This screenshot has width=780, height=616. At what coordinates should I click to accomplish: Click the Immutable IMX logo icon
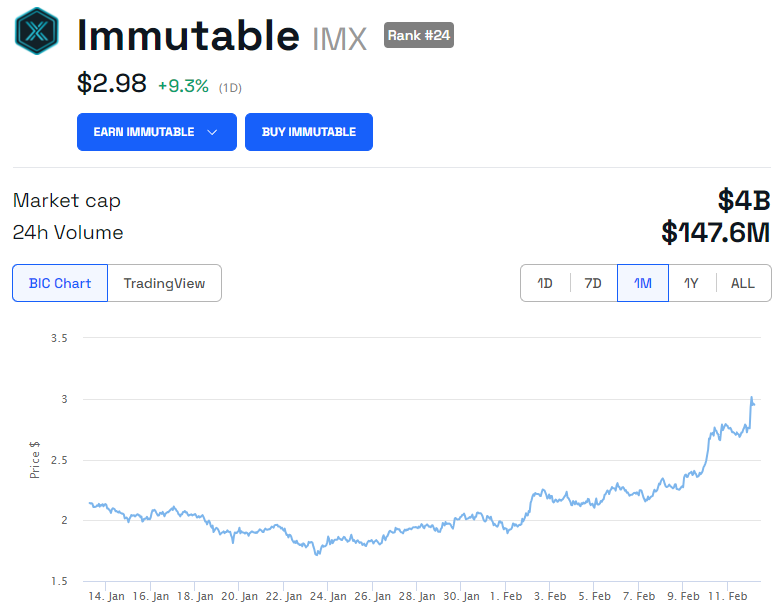(x=37, y=31)
